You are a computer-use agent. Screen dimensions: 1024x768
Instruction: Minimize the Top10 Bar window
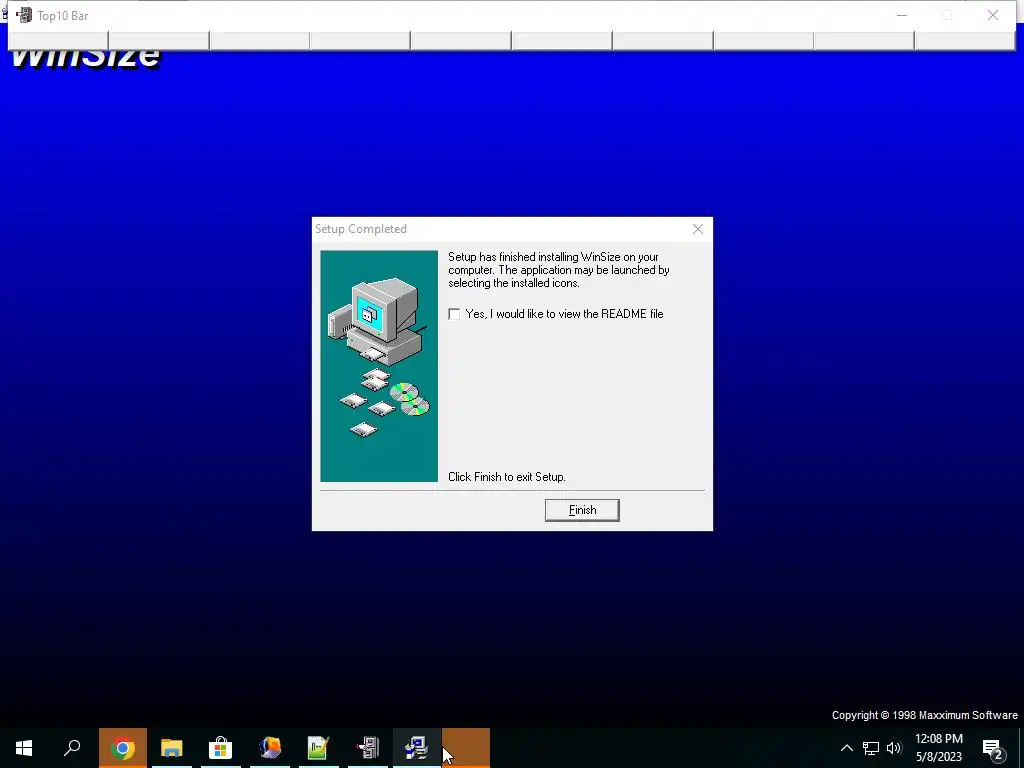click(x=902, y=15)
